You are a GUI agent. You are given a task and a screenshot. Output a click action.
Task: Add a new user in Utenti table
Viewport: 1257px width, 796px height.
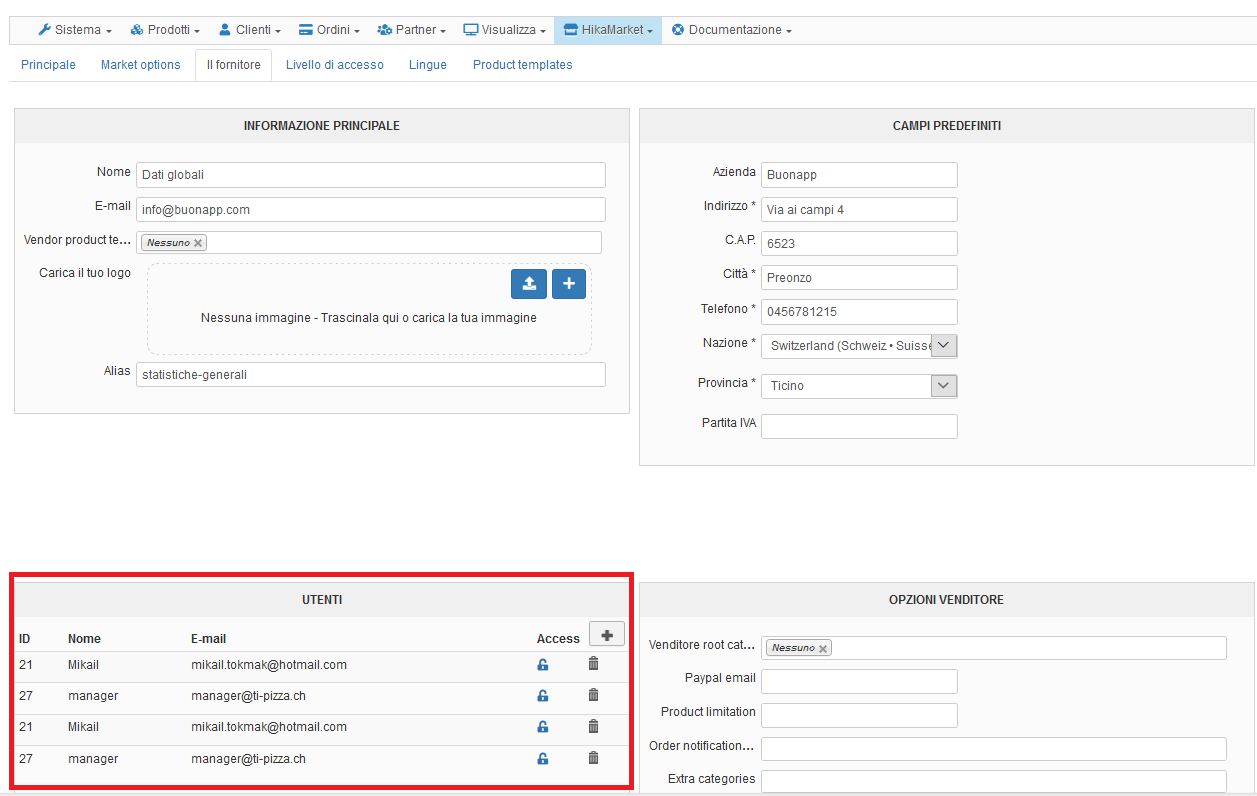(x=607, y=634)
